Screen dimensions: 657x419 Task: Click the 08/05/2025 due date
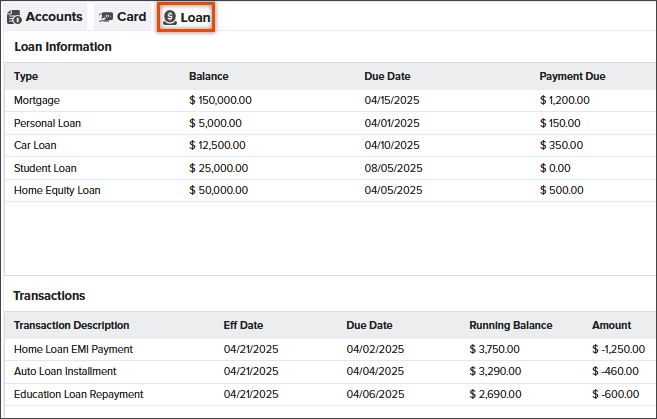(393, 168)
